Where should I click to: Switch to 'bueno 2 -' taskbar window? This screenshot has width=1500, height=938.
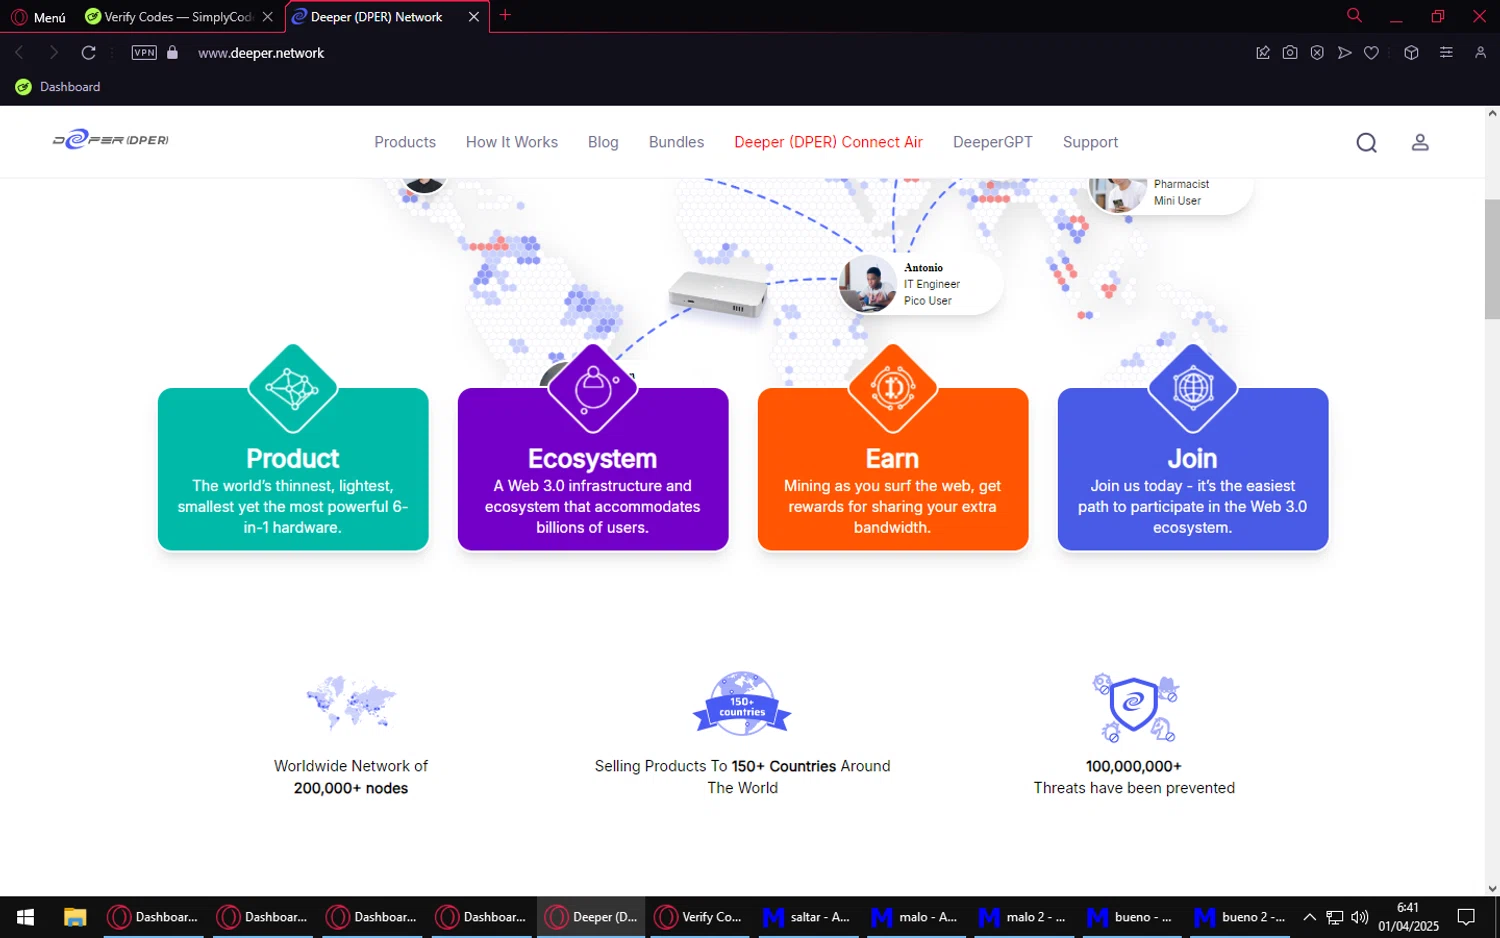(x=1240, y=917)
